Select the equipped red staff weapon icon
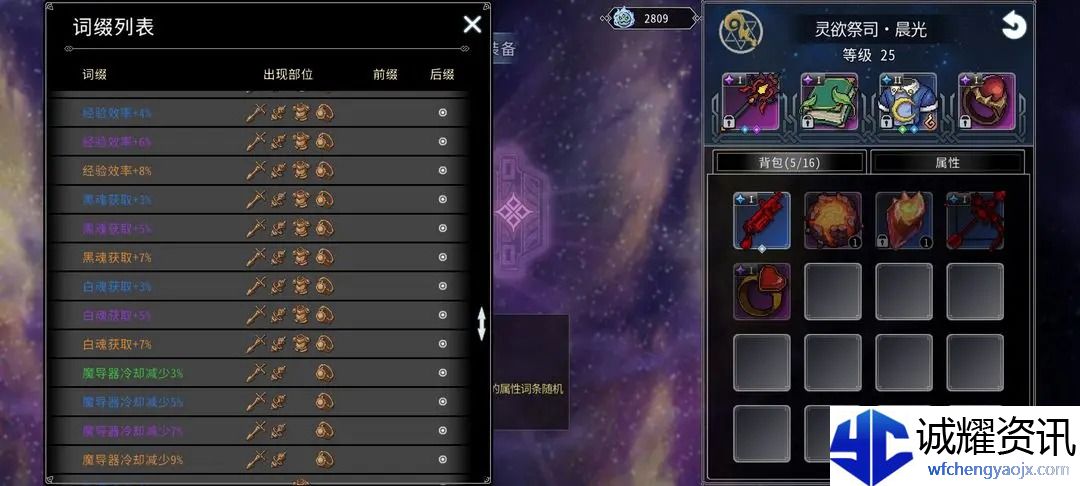Image resolution: width=1080 pixels, height=486 pixels. (x=750, y=102)
